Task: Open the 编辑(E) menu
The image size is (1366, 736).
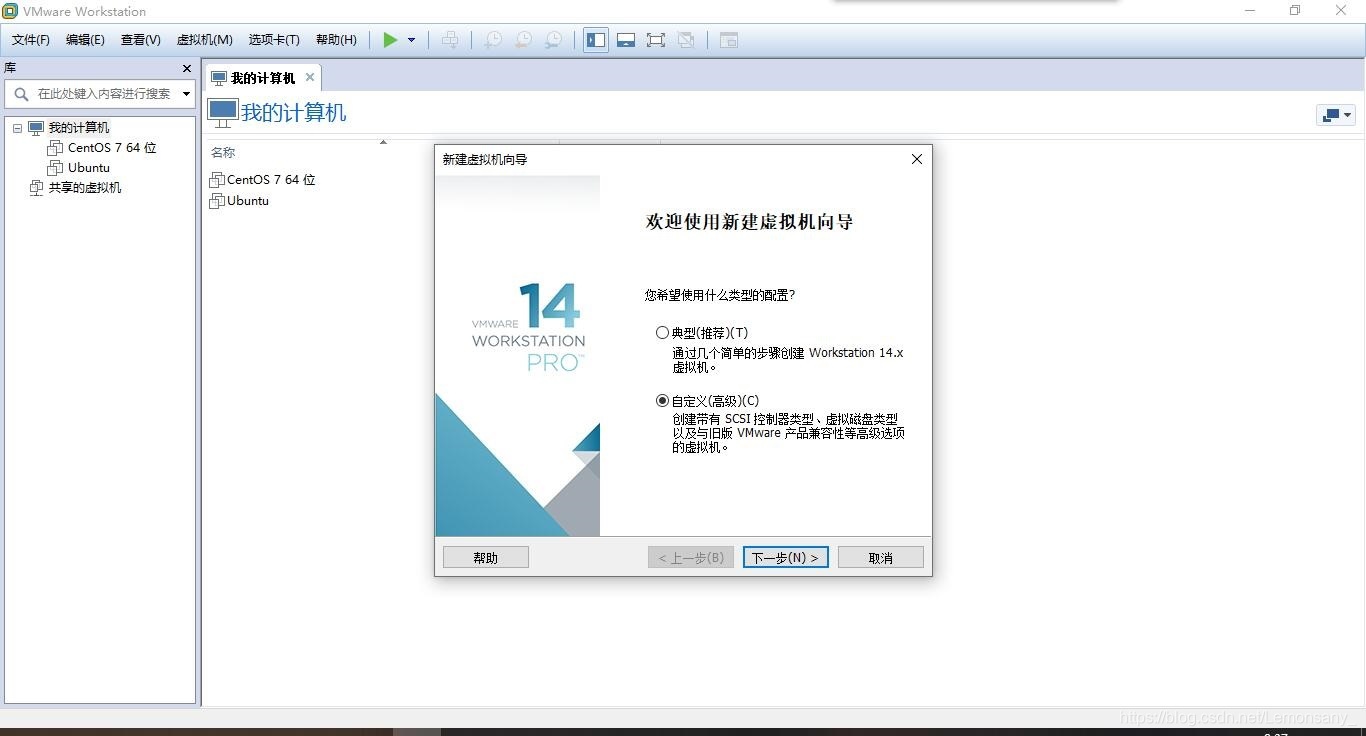Action: click(85, 40)
